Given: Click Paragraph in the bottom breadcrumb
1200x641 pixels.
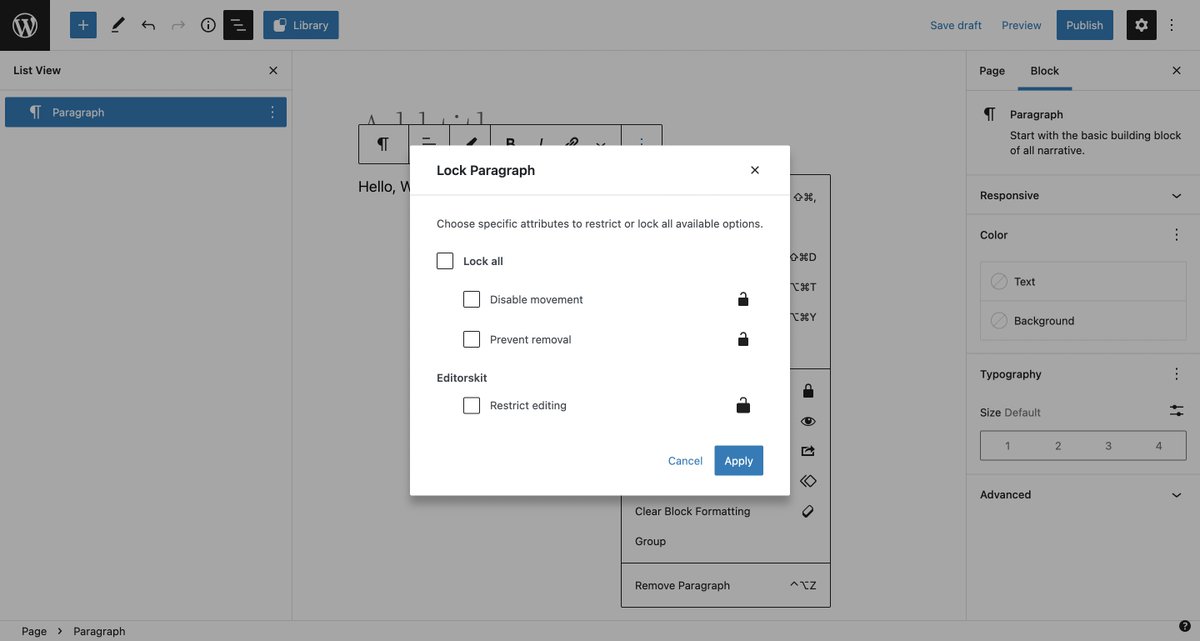Looking at the screenshot, I should click(x=99, y=631).
